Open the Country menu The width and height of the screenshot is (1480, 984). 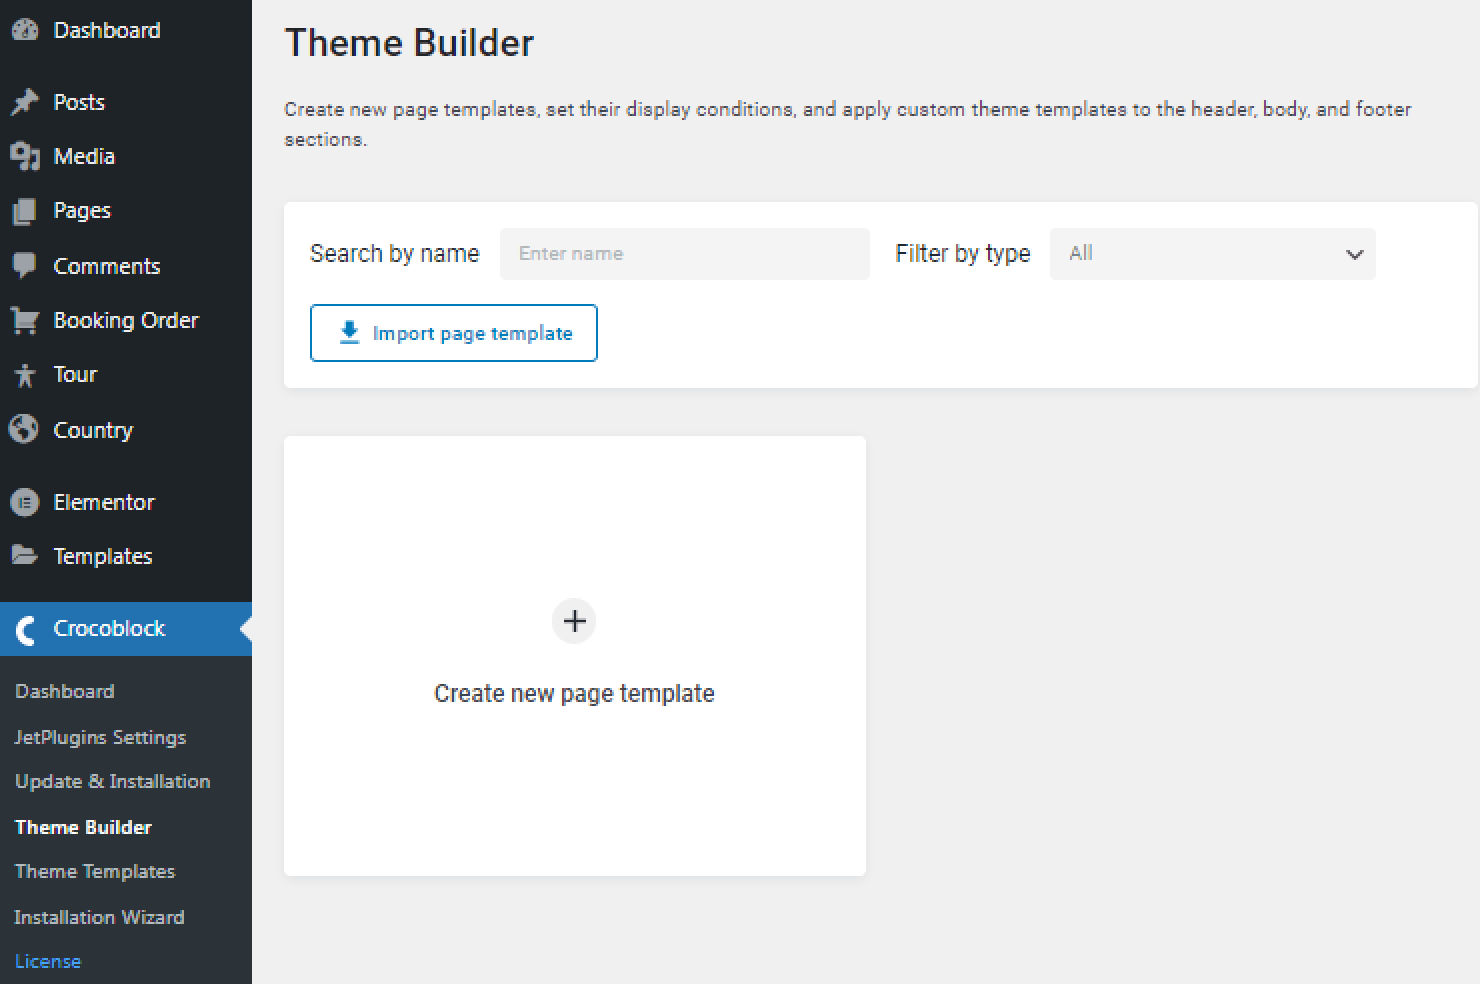126,430
